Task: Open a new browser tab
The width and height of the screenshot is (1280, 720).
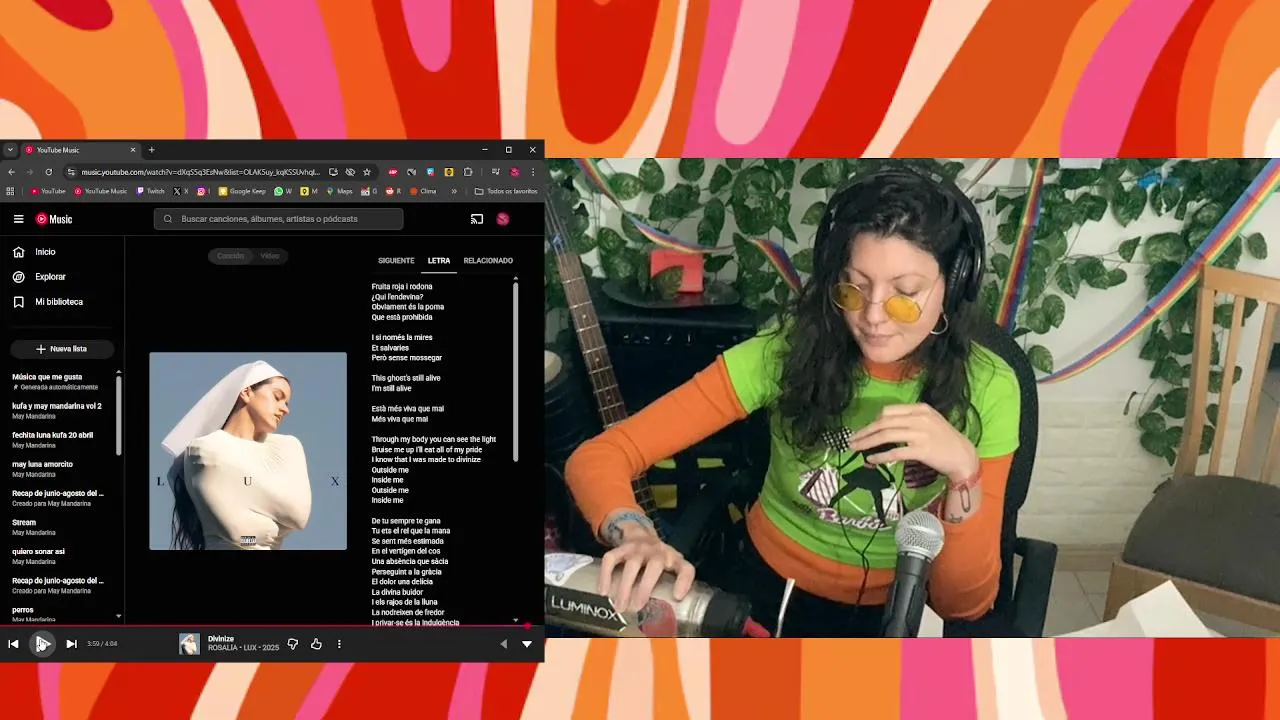Action: pos(152,150)
